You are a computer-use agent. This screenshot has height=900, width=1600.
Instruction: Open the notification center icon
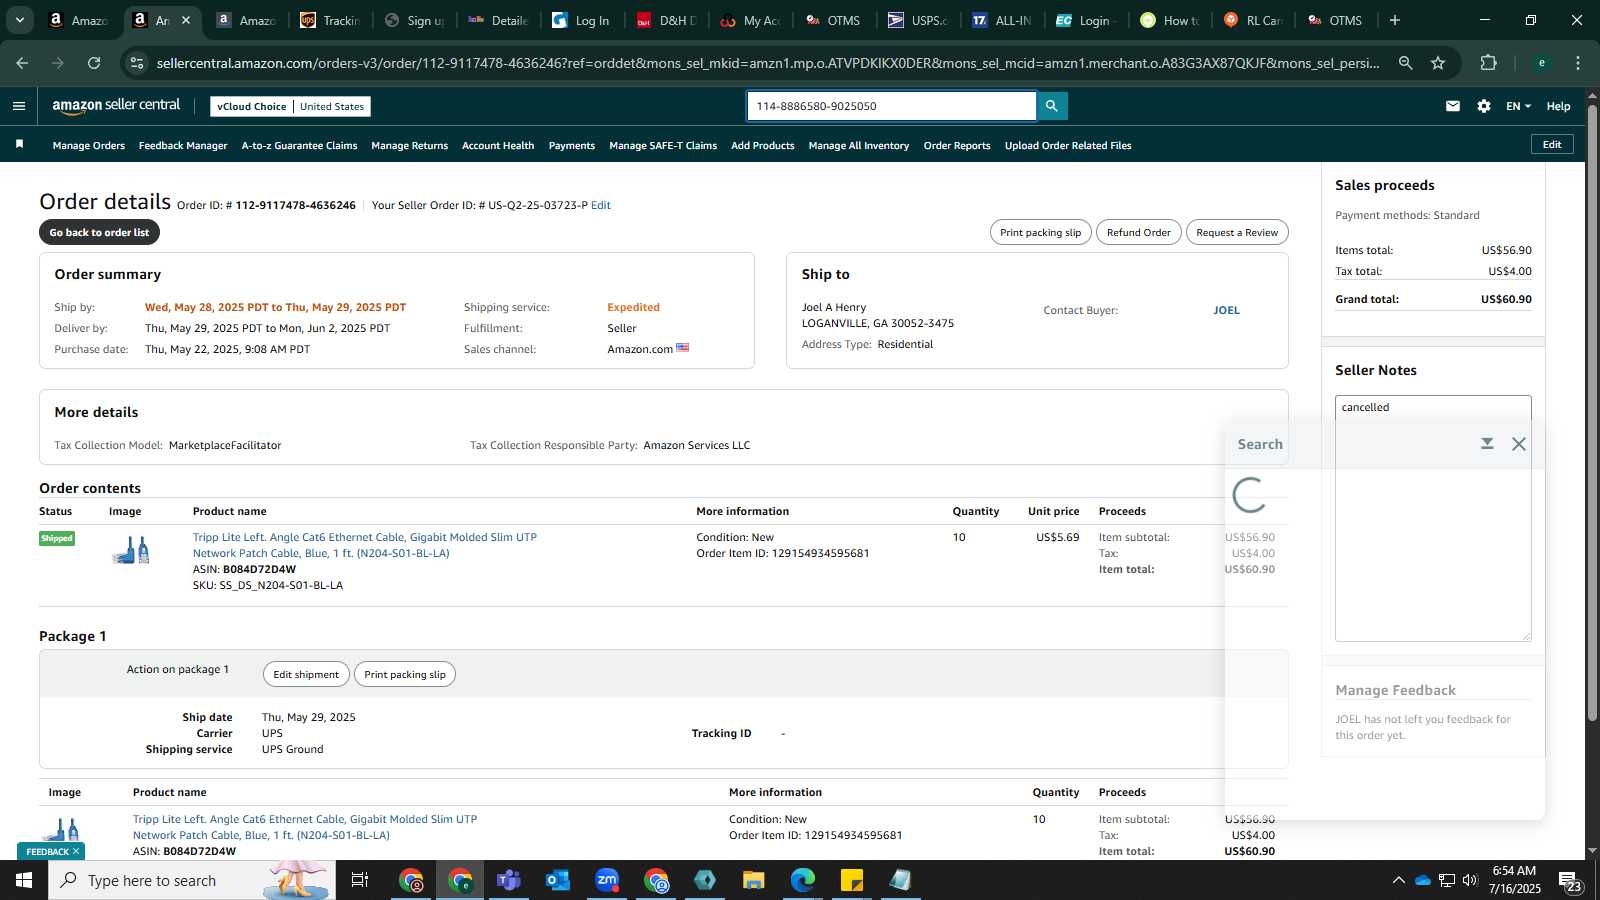pyautogui.click(x=1570, y=880)
